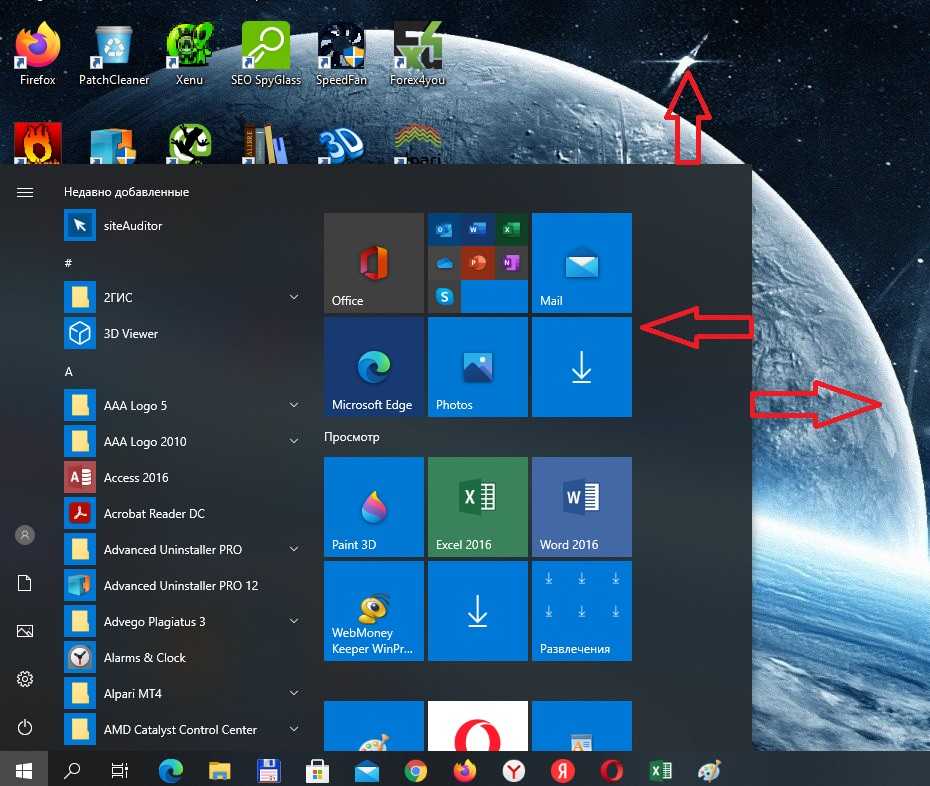Open siteAuditor in recently added
Viewport: 930px width, 786px height.
tap(132, 226)
